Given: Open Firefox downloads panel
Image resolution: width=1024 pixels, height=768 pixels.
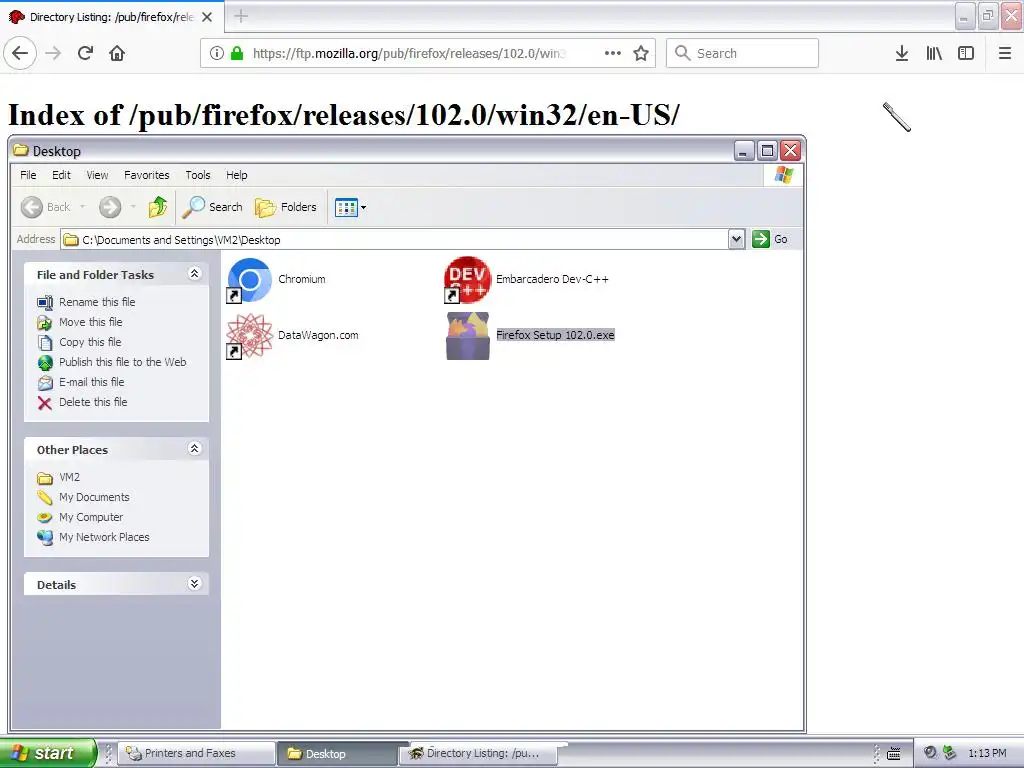Looking at the screenshot, I should click(902, 53).
